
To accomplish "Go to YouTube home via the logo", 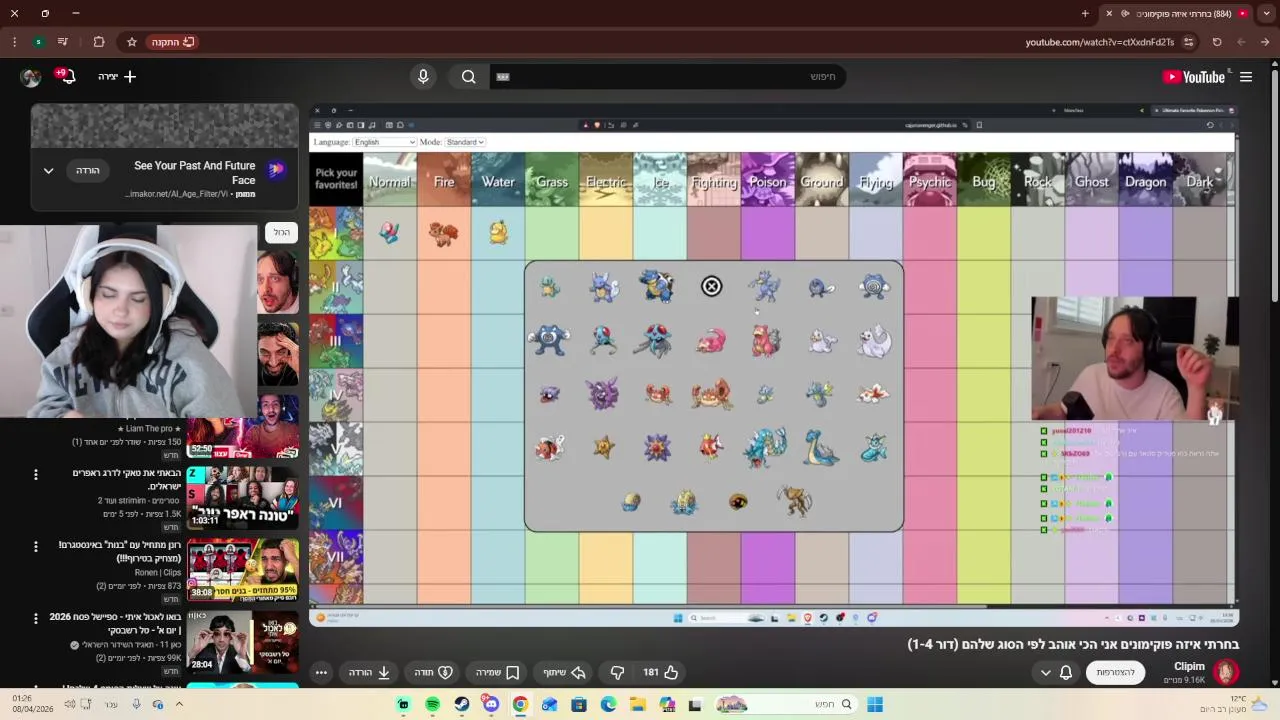I will pyautogui.click(x=1193, y=77).
